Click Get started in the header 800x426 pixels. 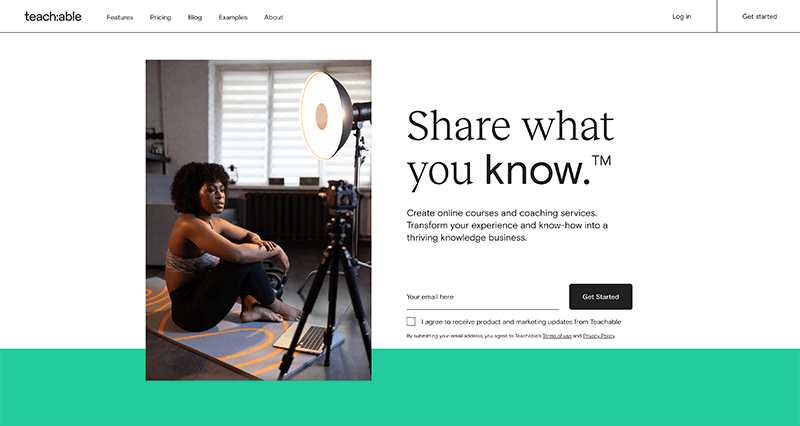759,16
